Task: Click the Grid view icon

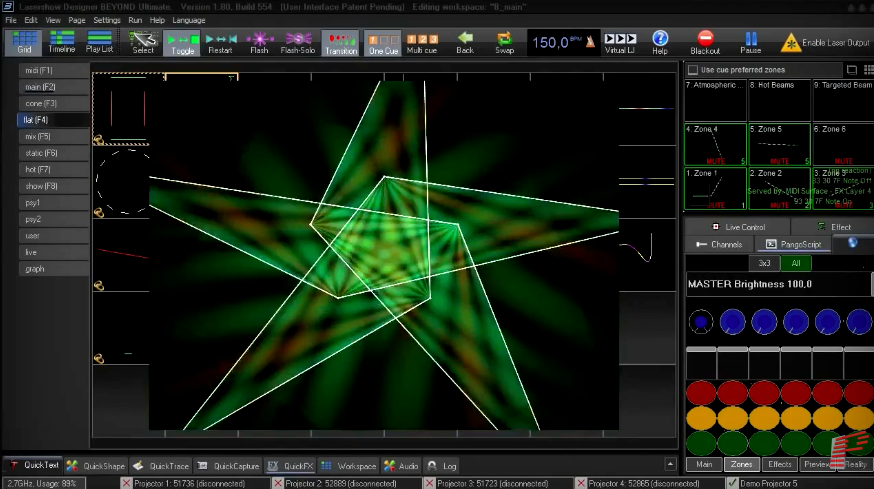Action: point(24,42)
